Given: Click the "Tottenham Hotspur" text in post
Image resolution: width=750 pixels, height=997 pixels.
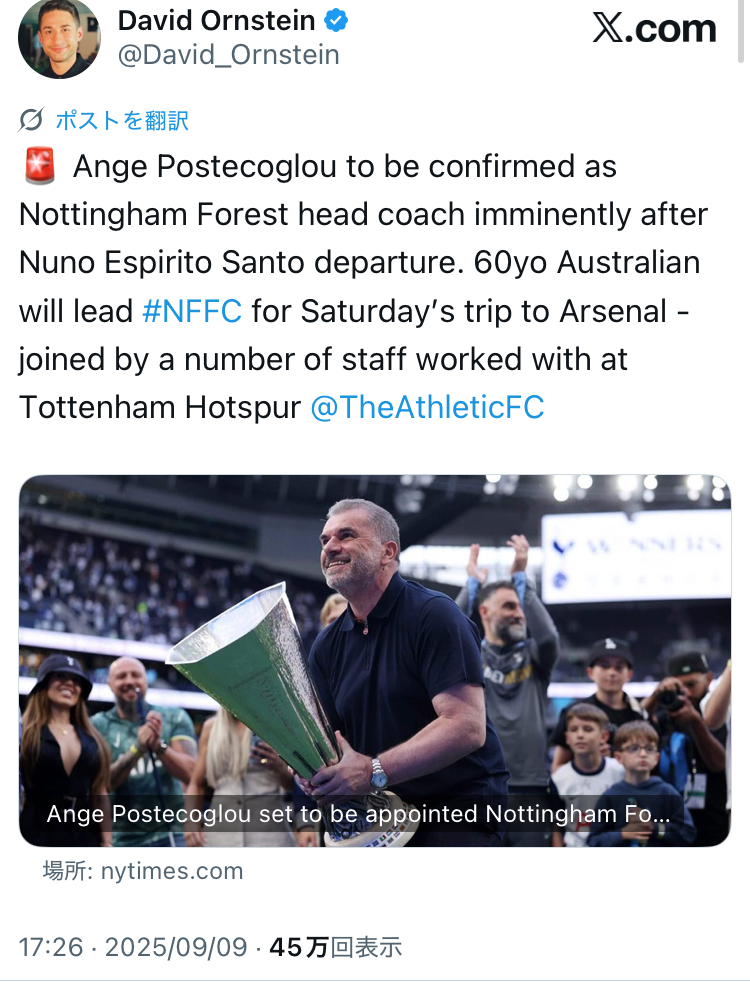Looking at the screenshot, I should tap(159, 407).
